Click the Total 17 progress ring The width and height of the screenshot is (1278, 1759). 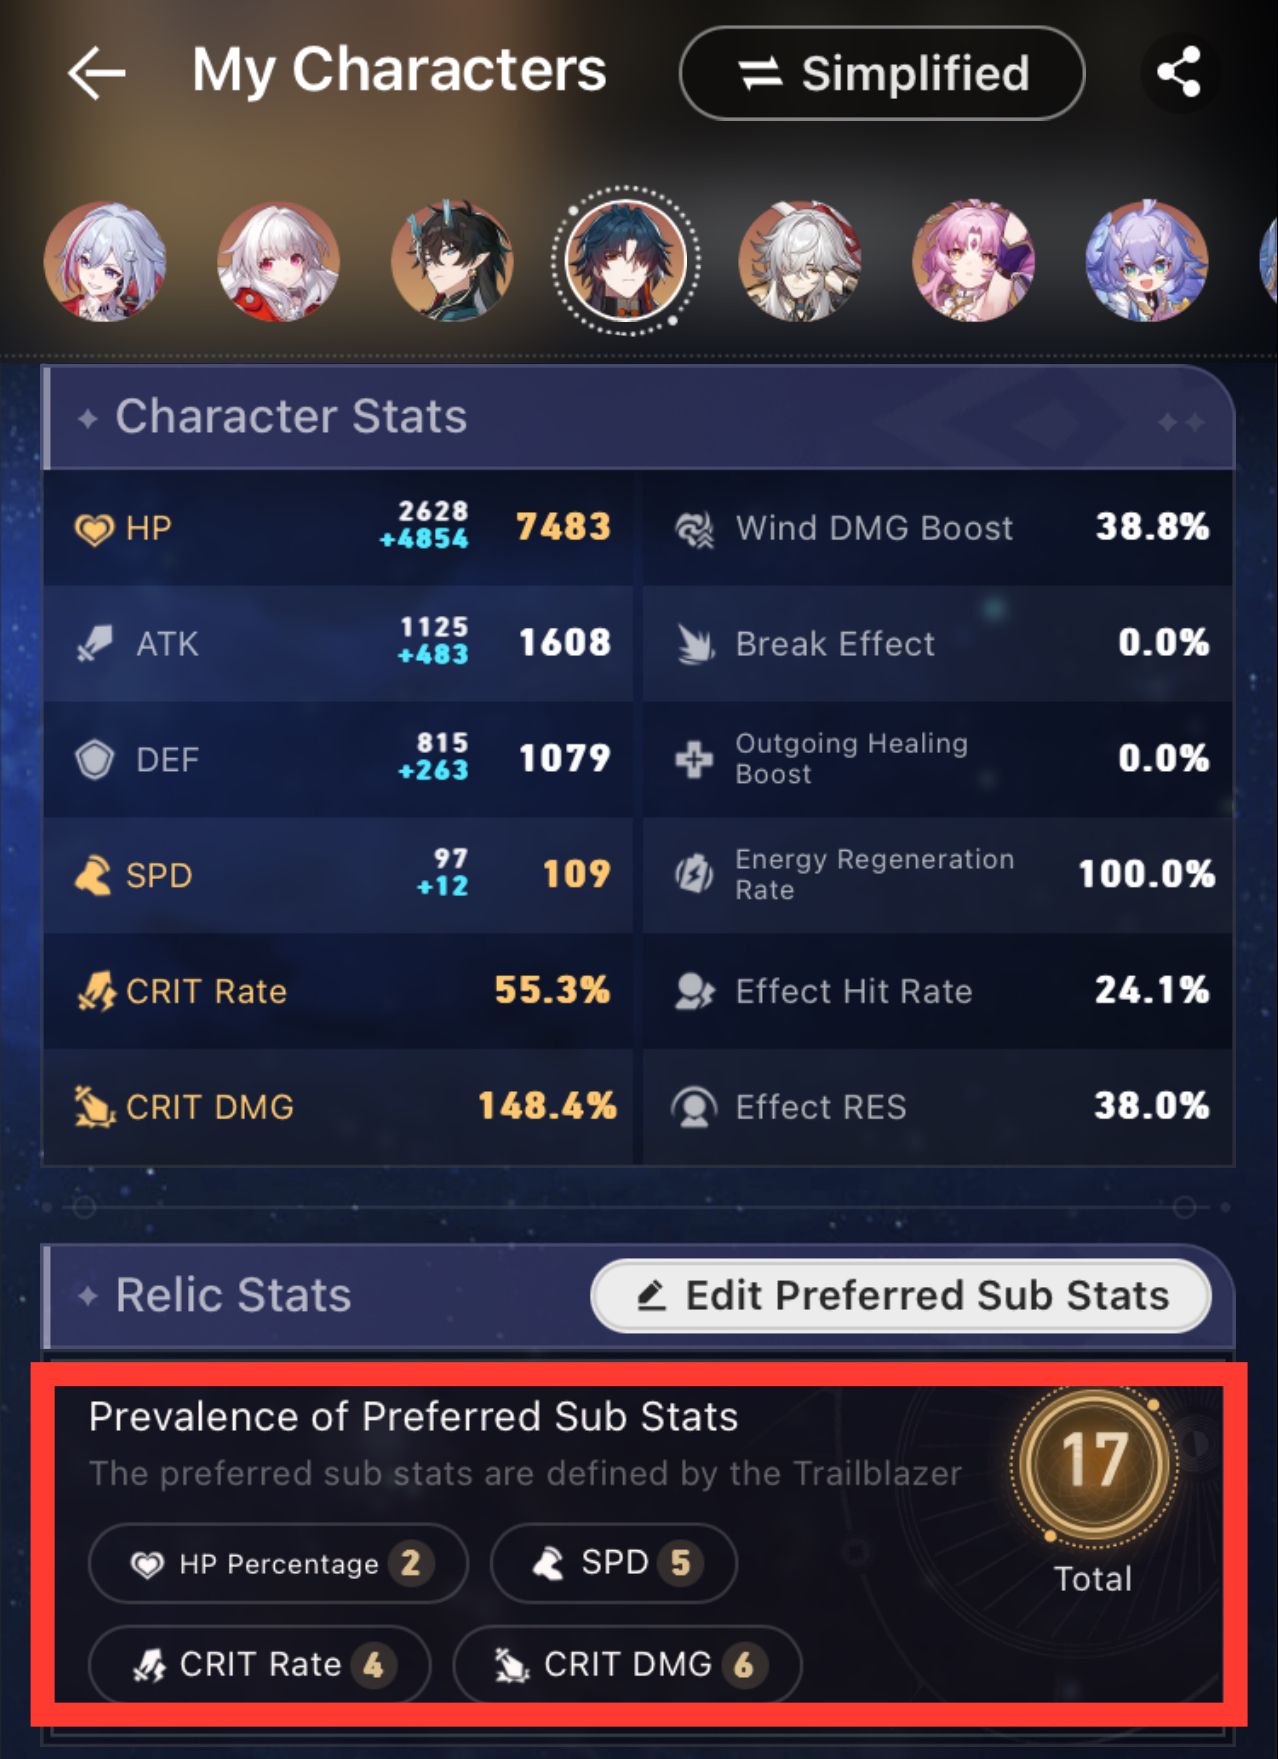tap(1093, 1460)
